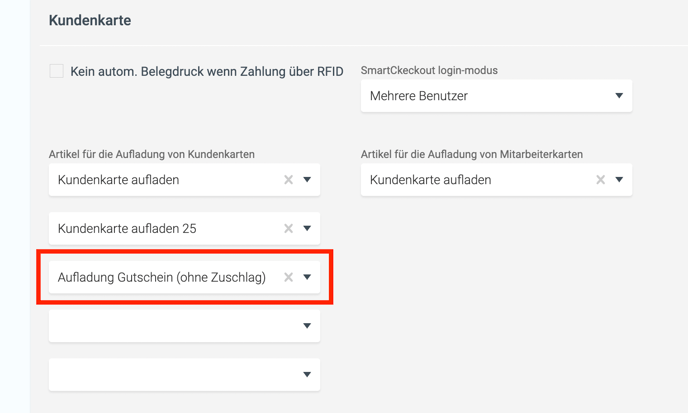The height and width of the screenshot is (413, 688).
Task: Expand Mitarbeiterkarten article dropdown arrow
Action: [619, 180]
